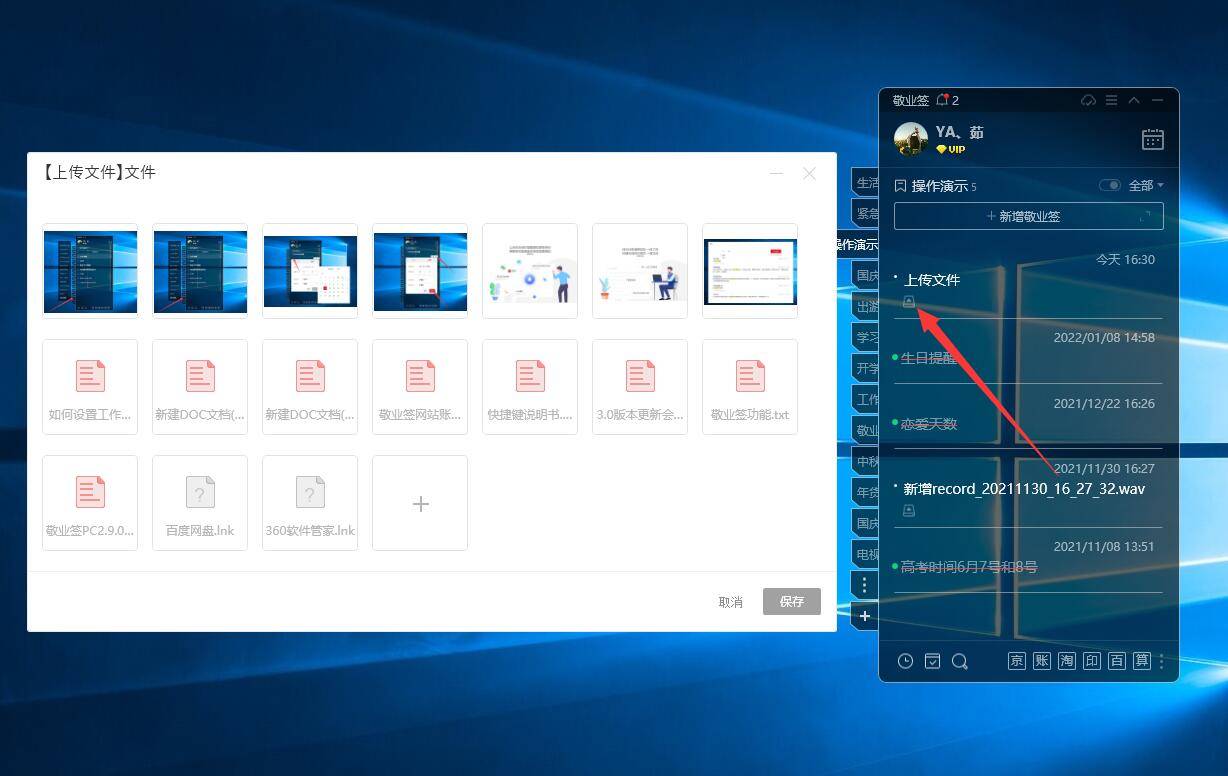Collapse 敬业签 panel with the up chevron
Image resolution: width=1228 pixels, height=776 pixels.
(1134, 100)
